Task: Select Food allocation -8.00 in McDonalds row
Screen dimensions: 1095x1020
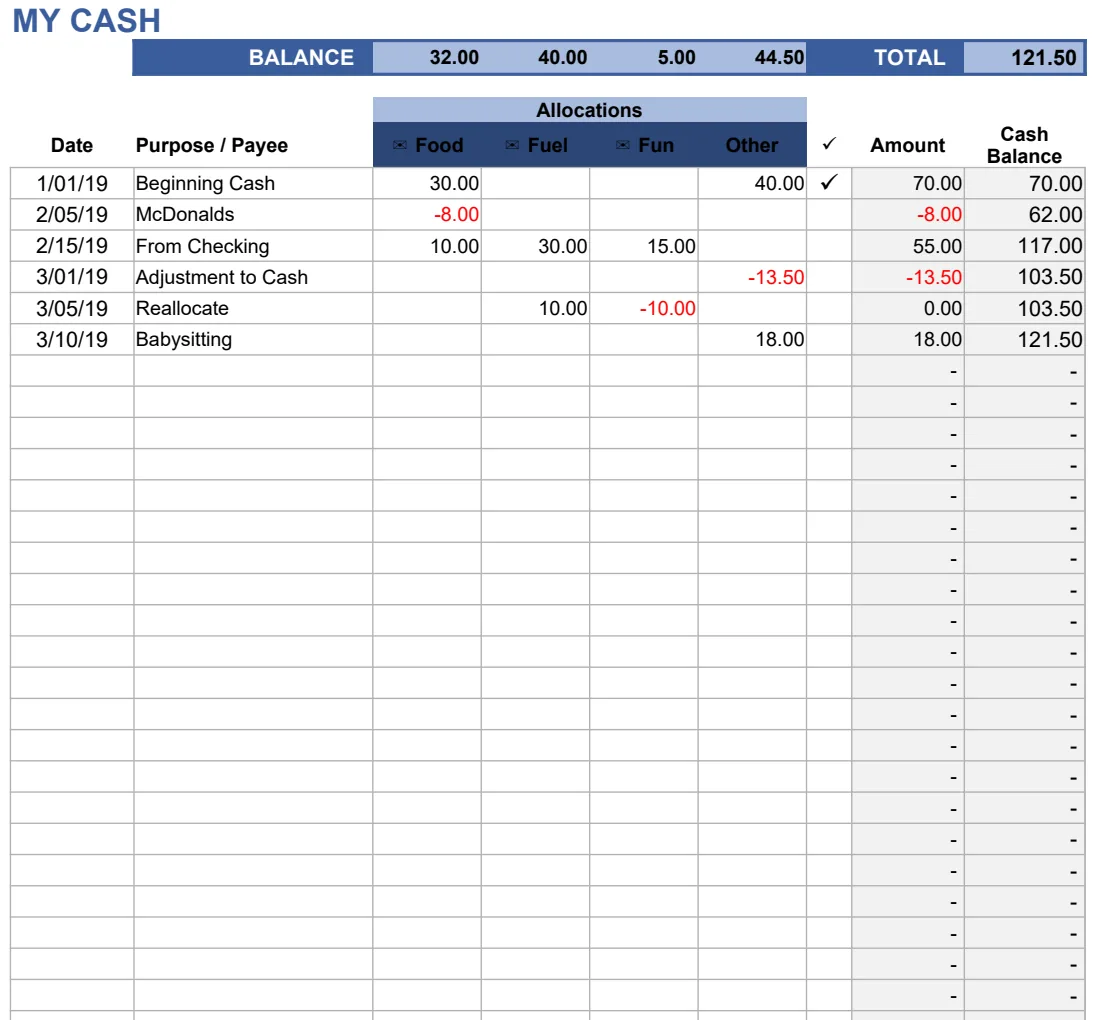Action: [x=427, y=214]
